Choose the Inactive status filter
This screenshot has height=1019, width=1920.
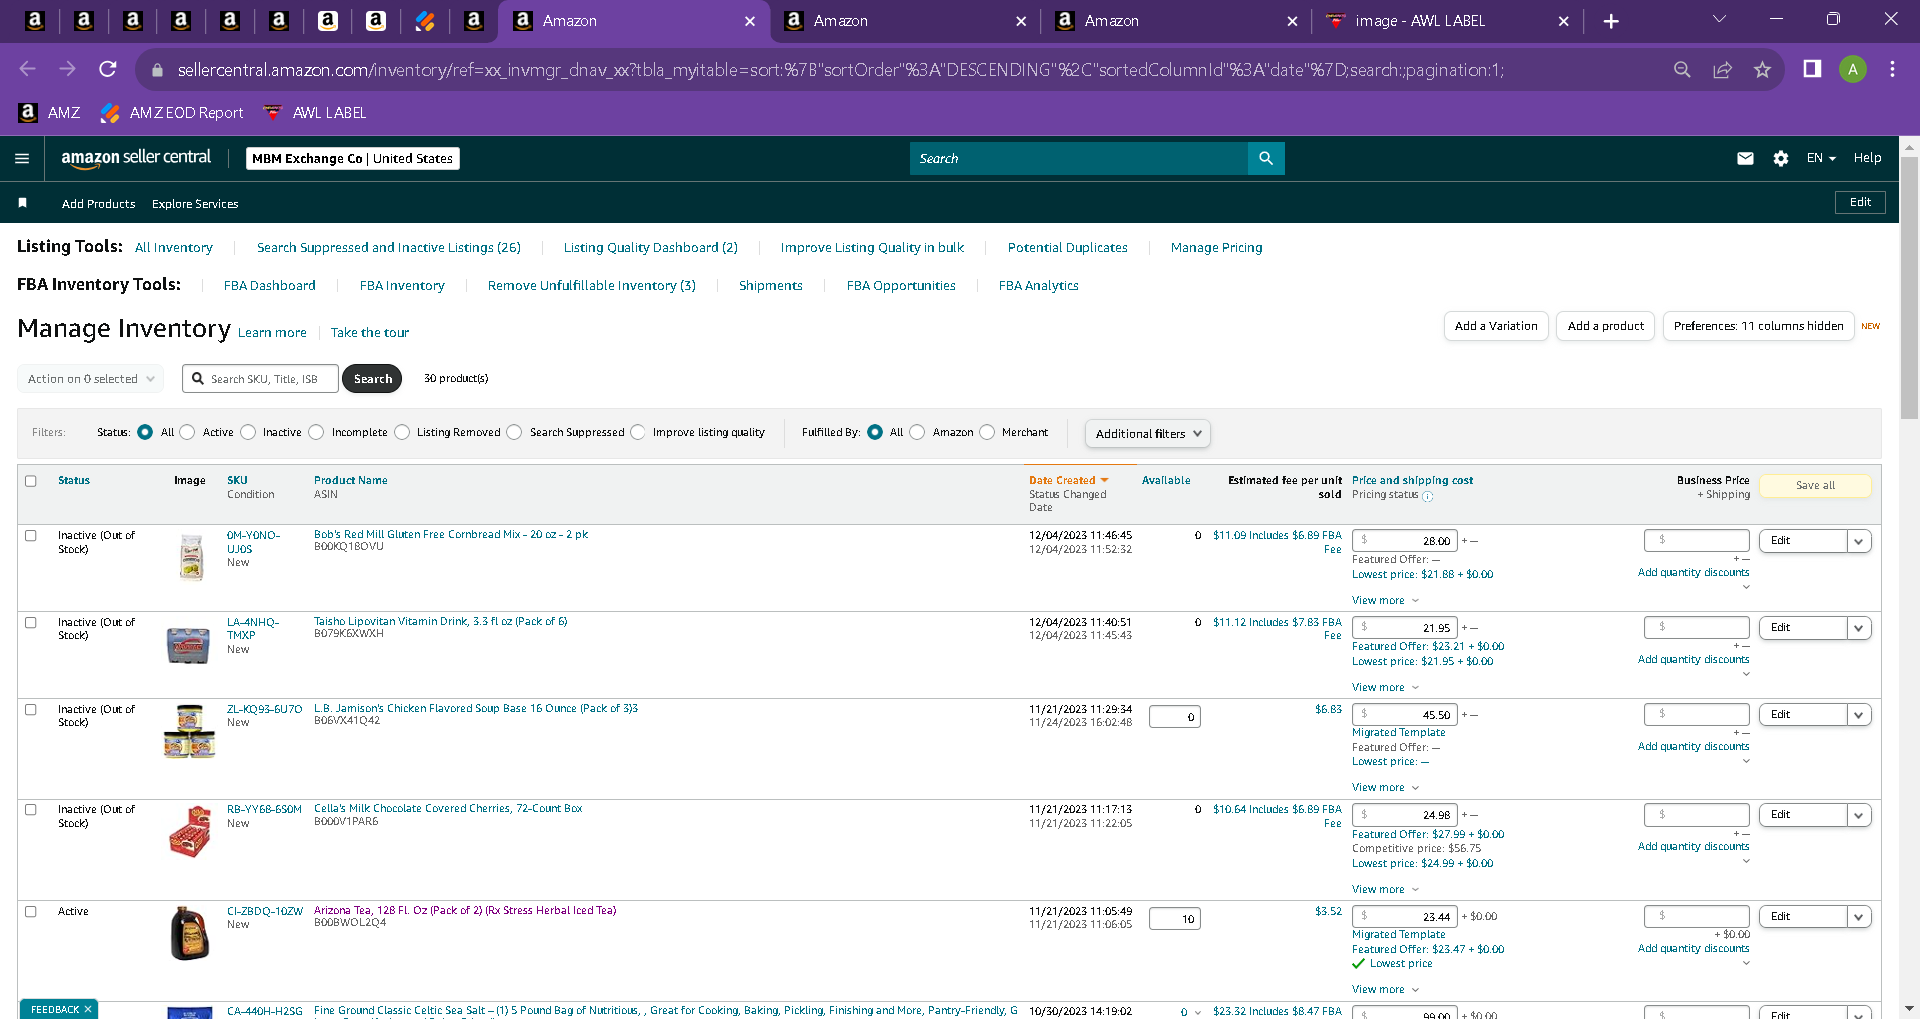tap(248, 432)
